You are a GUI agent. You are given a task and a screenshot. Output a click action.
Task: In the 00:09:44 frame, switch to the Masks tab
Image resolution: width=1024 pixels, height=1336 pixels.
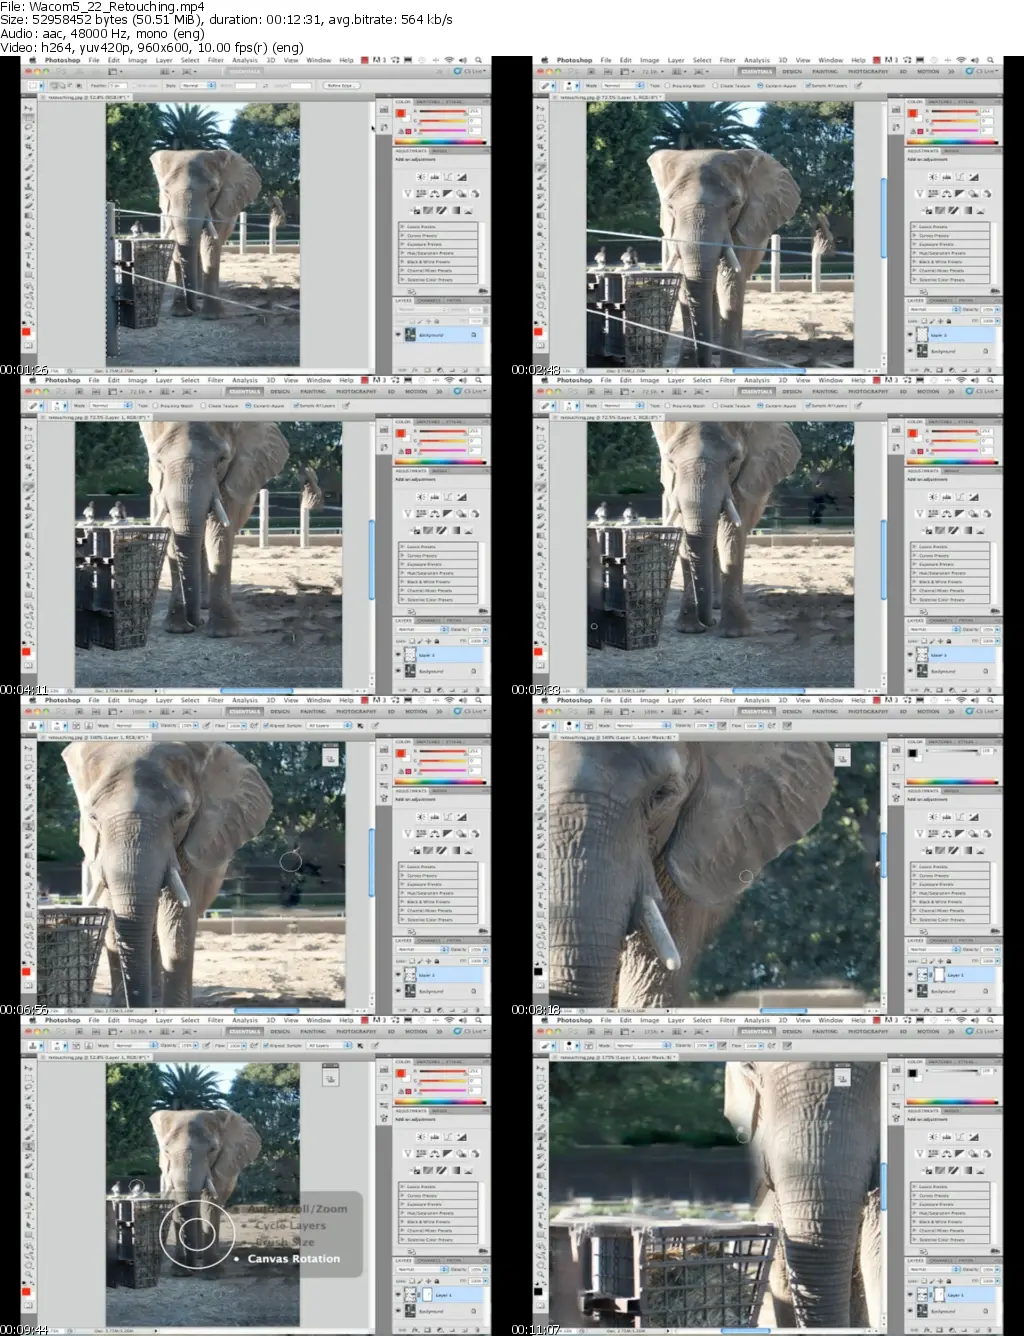point(441,1110)
